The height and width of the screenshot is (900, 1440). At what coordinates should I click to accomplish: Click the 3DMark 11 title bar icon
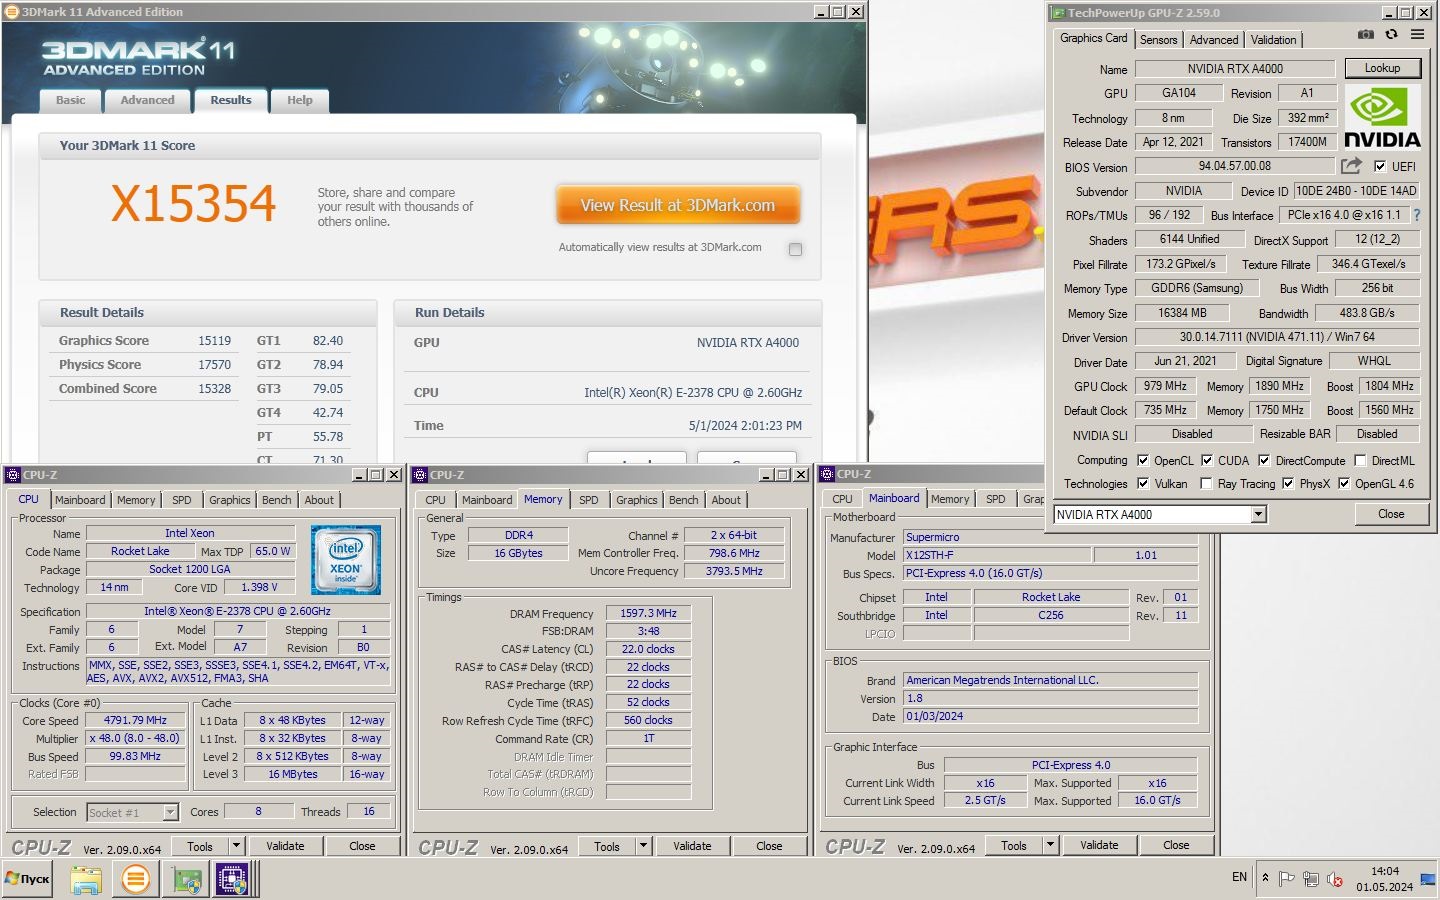[x=11, y=12]
